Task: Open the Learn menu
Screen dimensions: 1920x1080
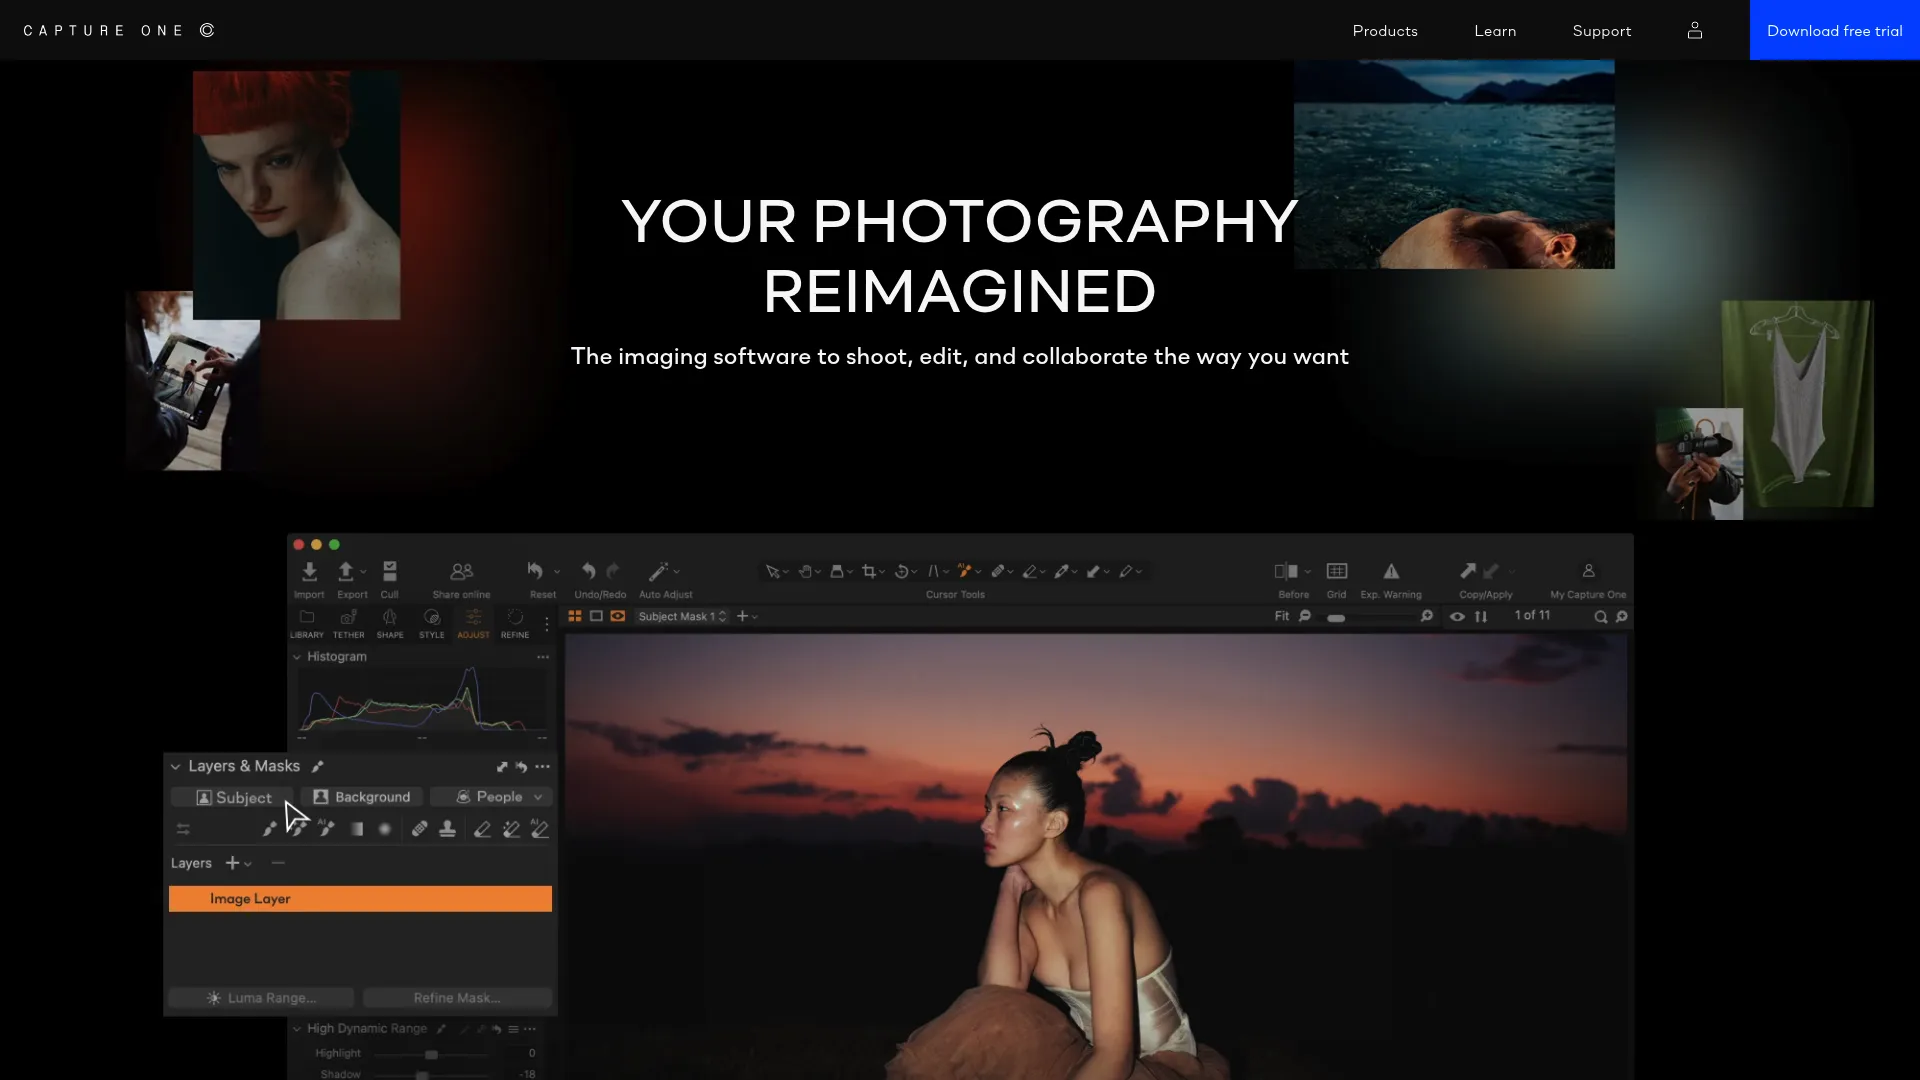Action: pyautogui.click(x=1495, y=31)
